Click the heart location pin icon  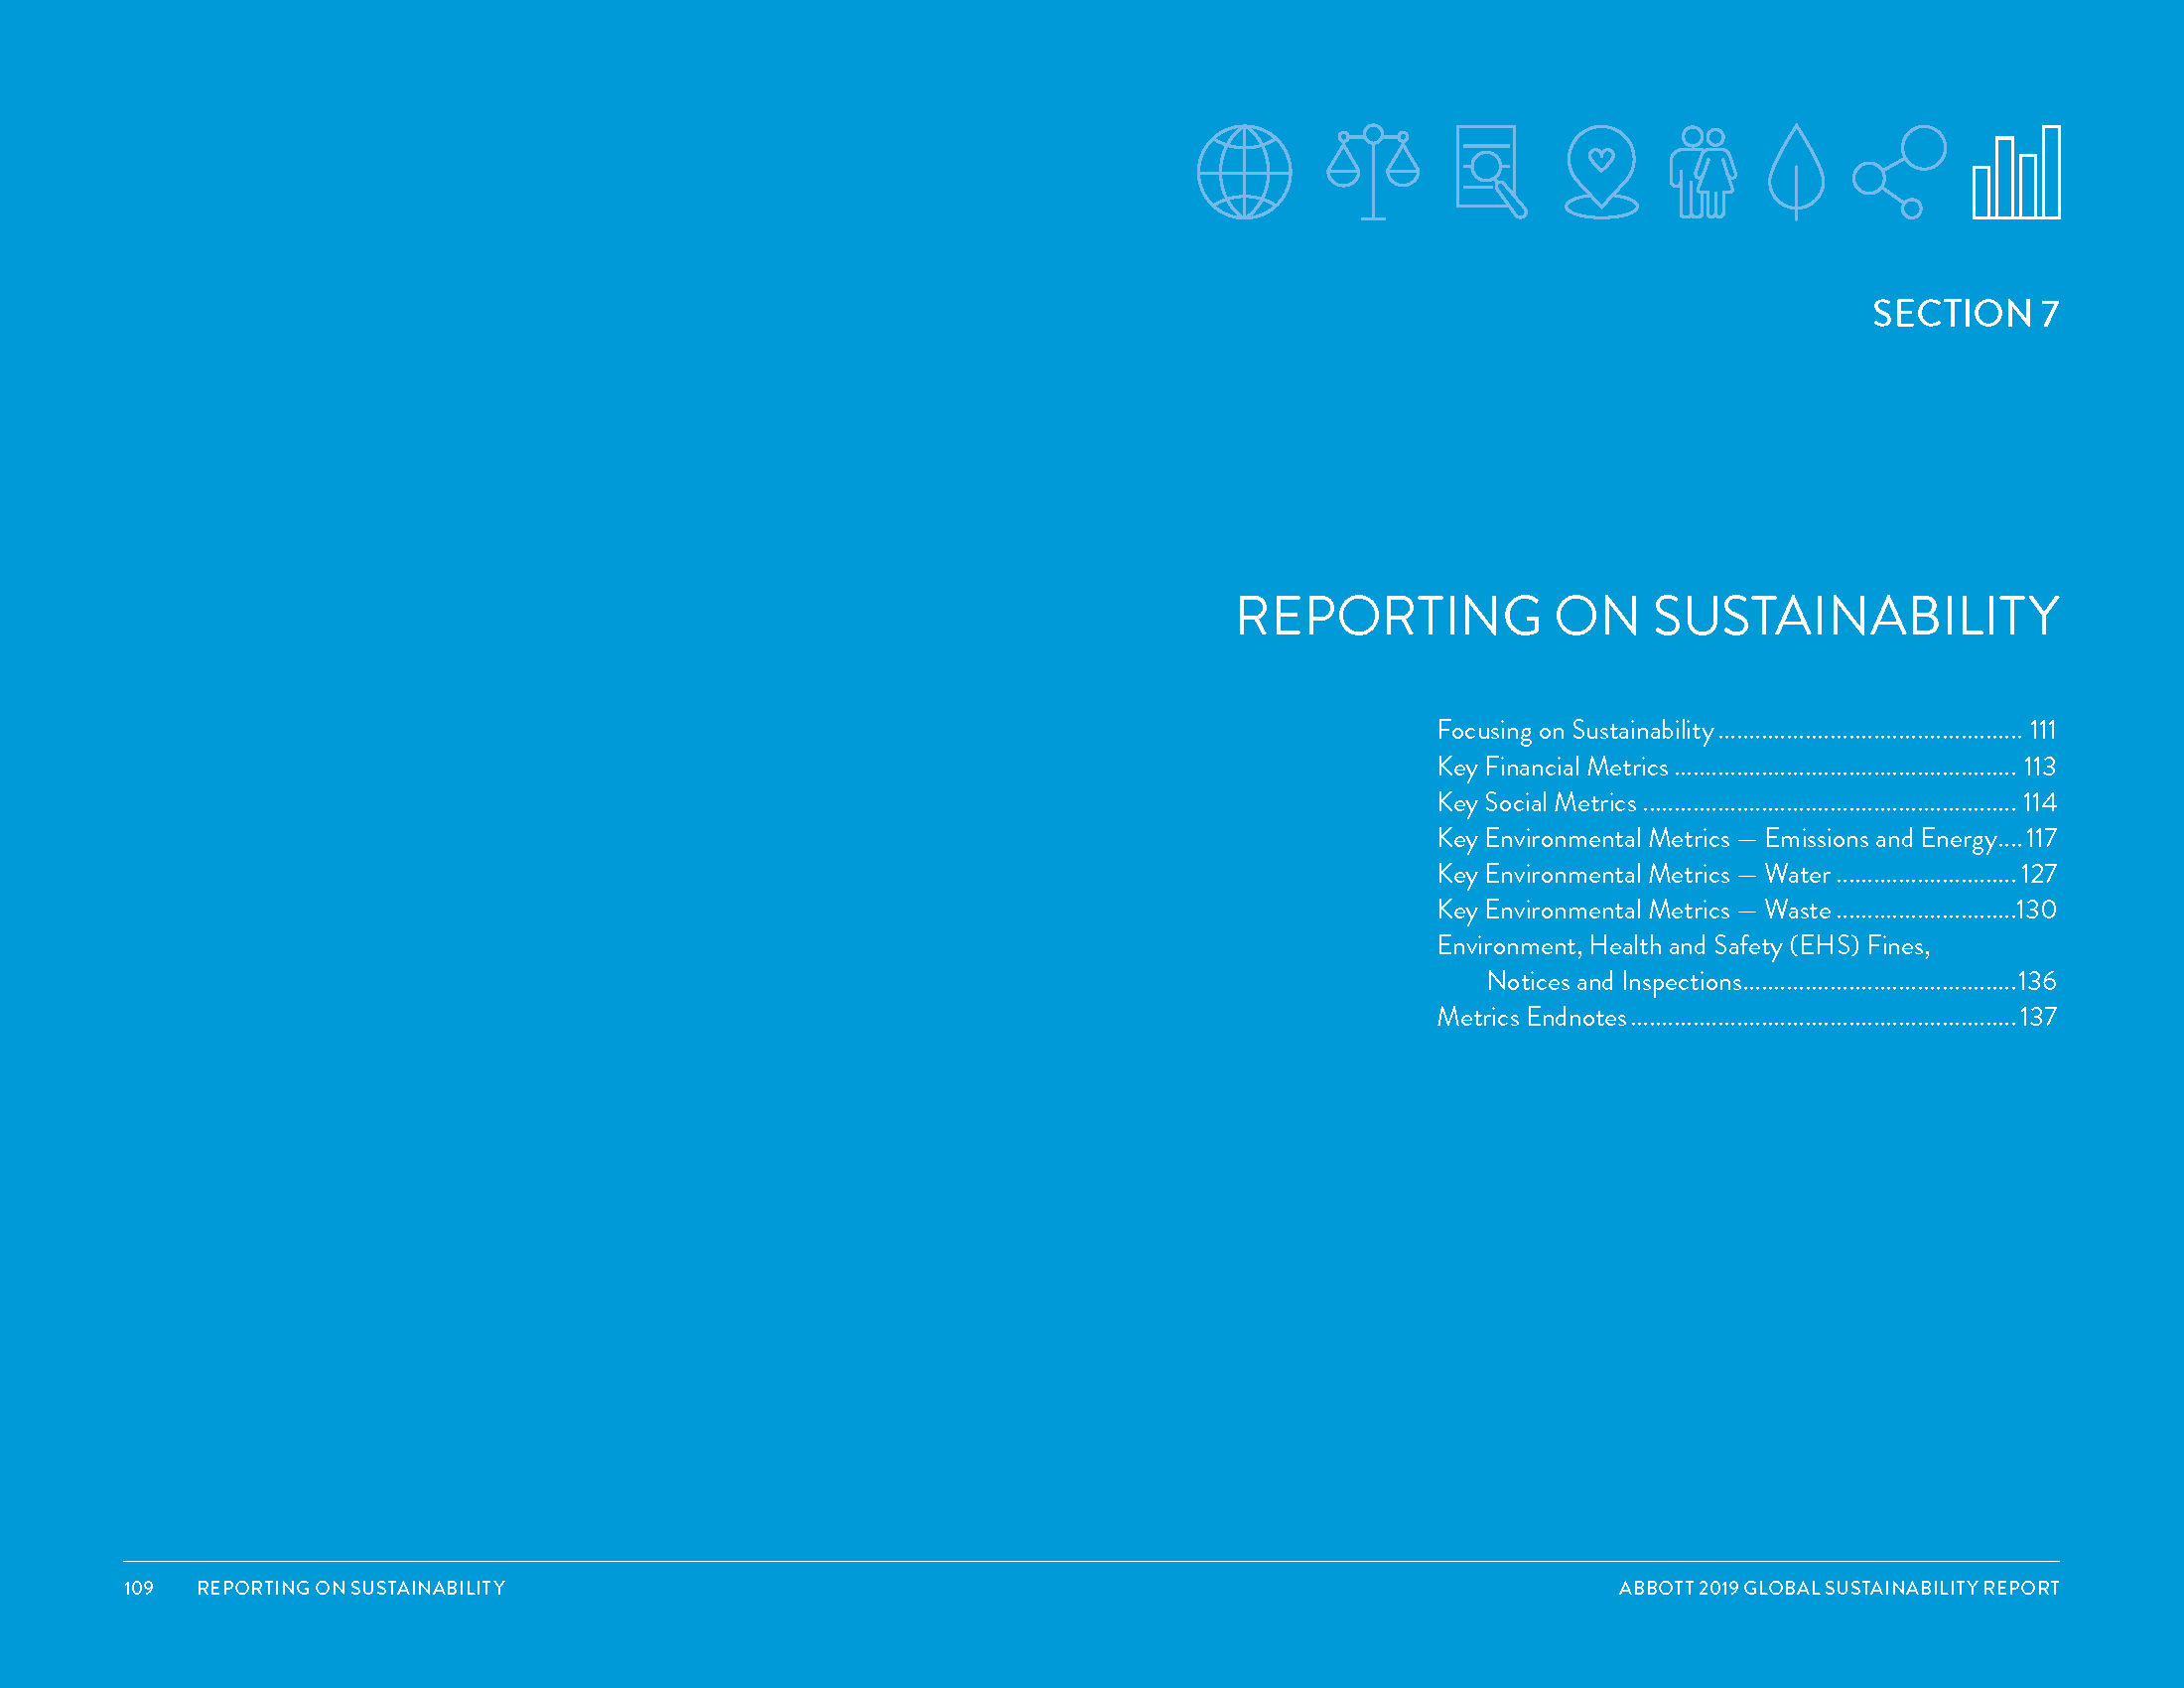pyautogui.click(x=1601, y=172)
